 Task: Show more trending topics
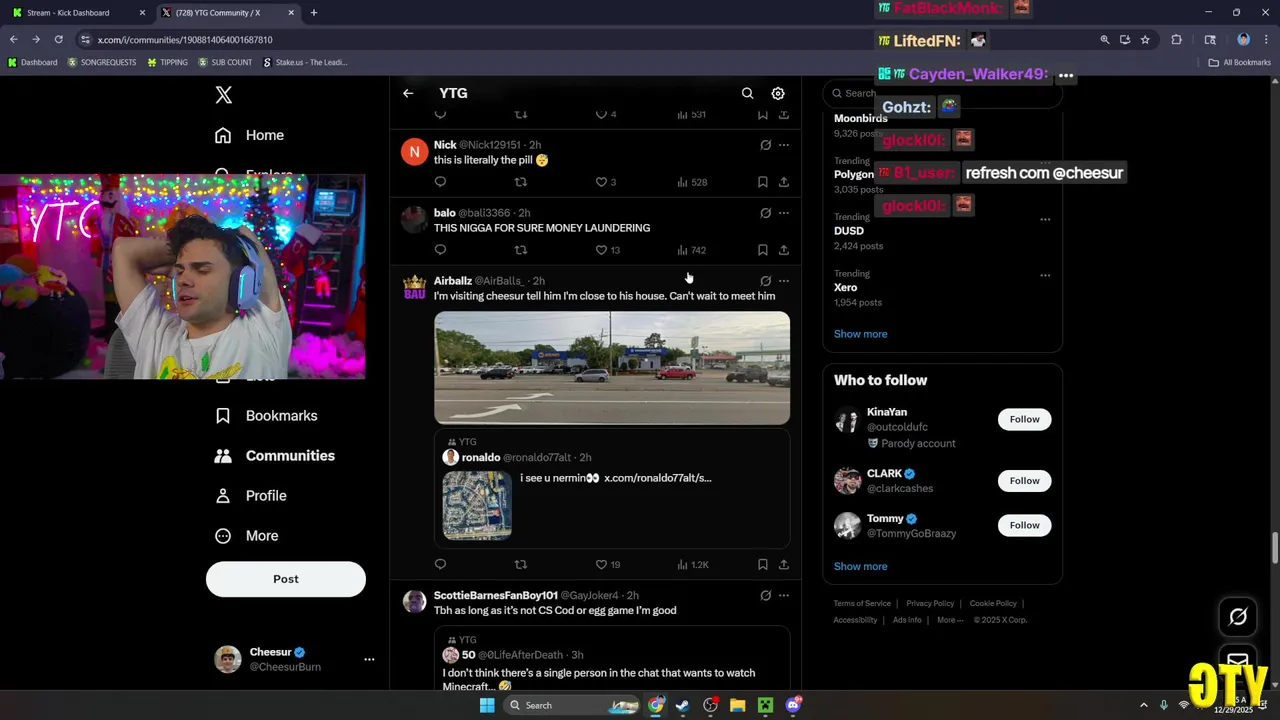860,334
